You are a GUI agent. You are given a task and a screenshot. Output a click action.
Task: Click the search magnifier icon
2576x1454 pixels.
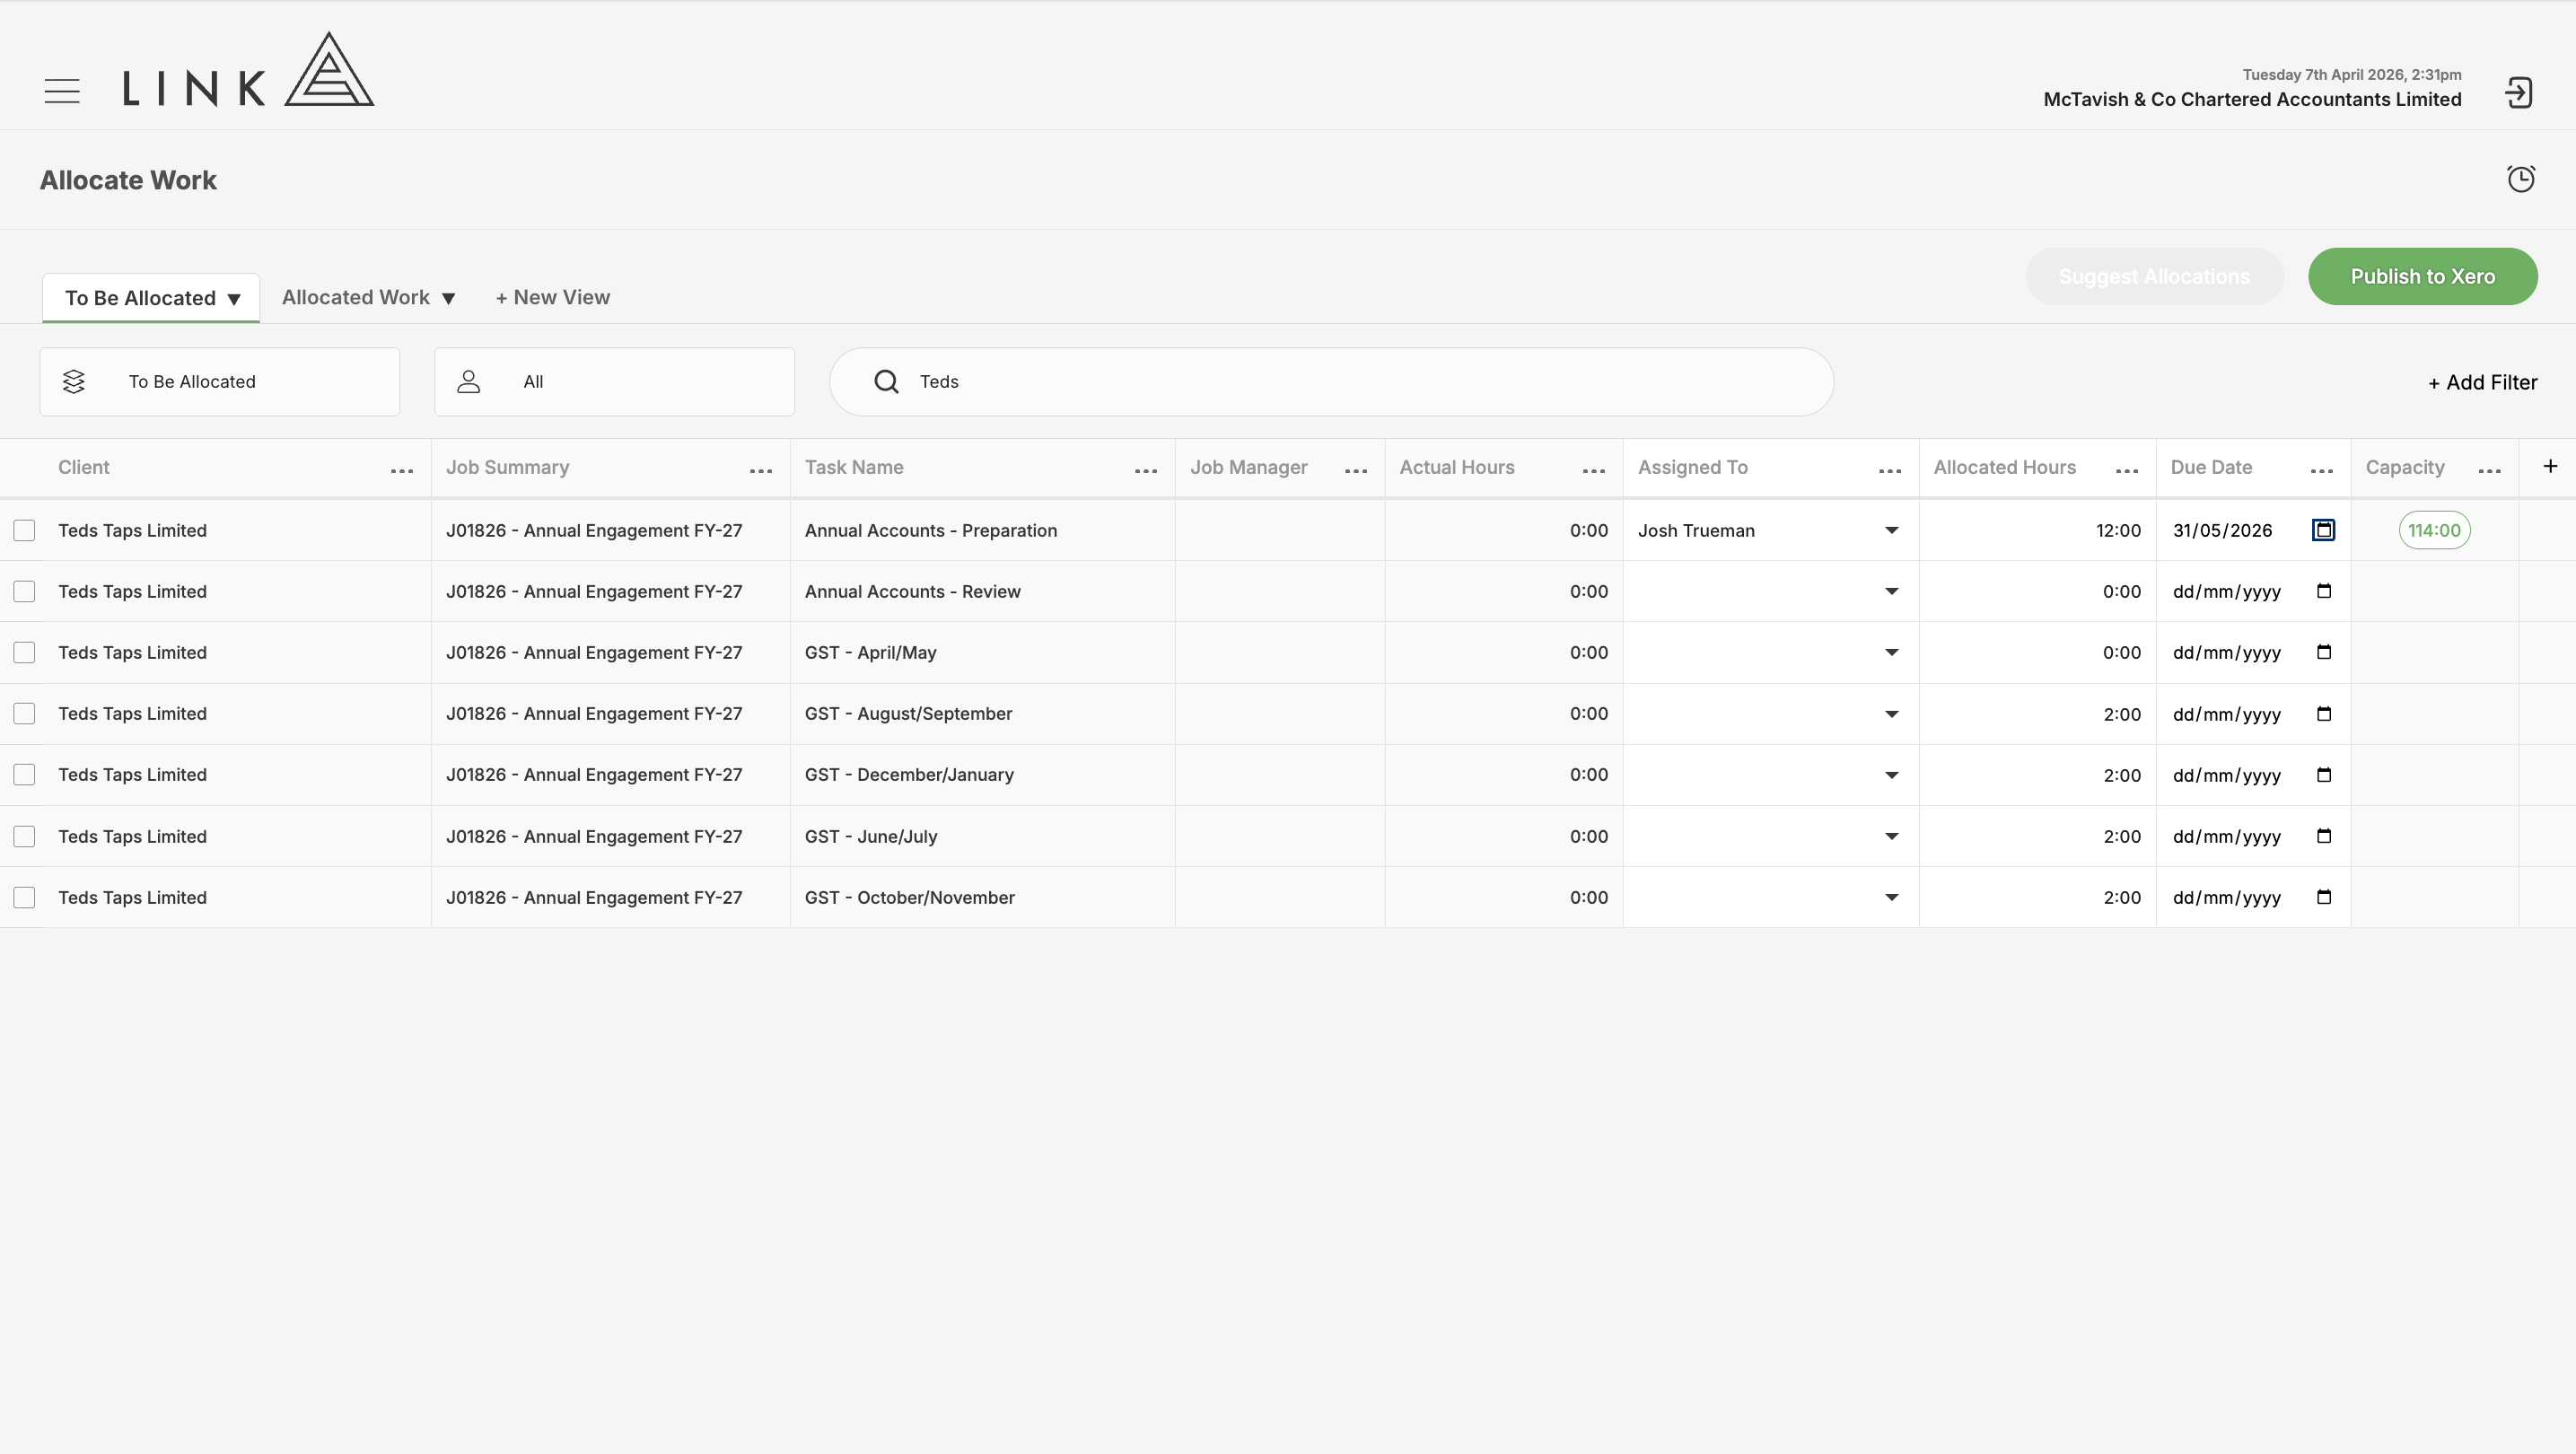(x=886, y=382)
